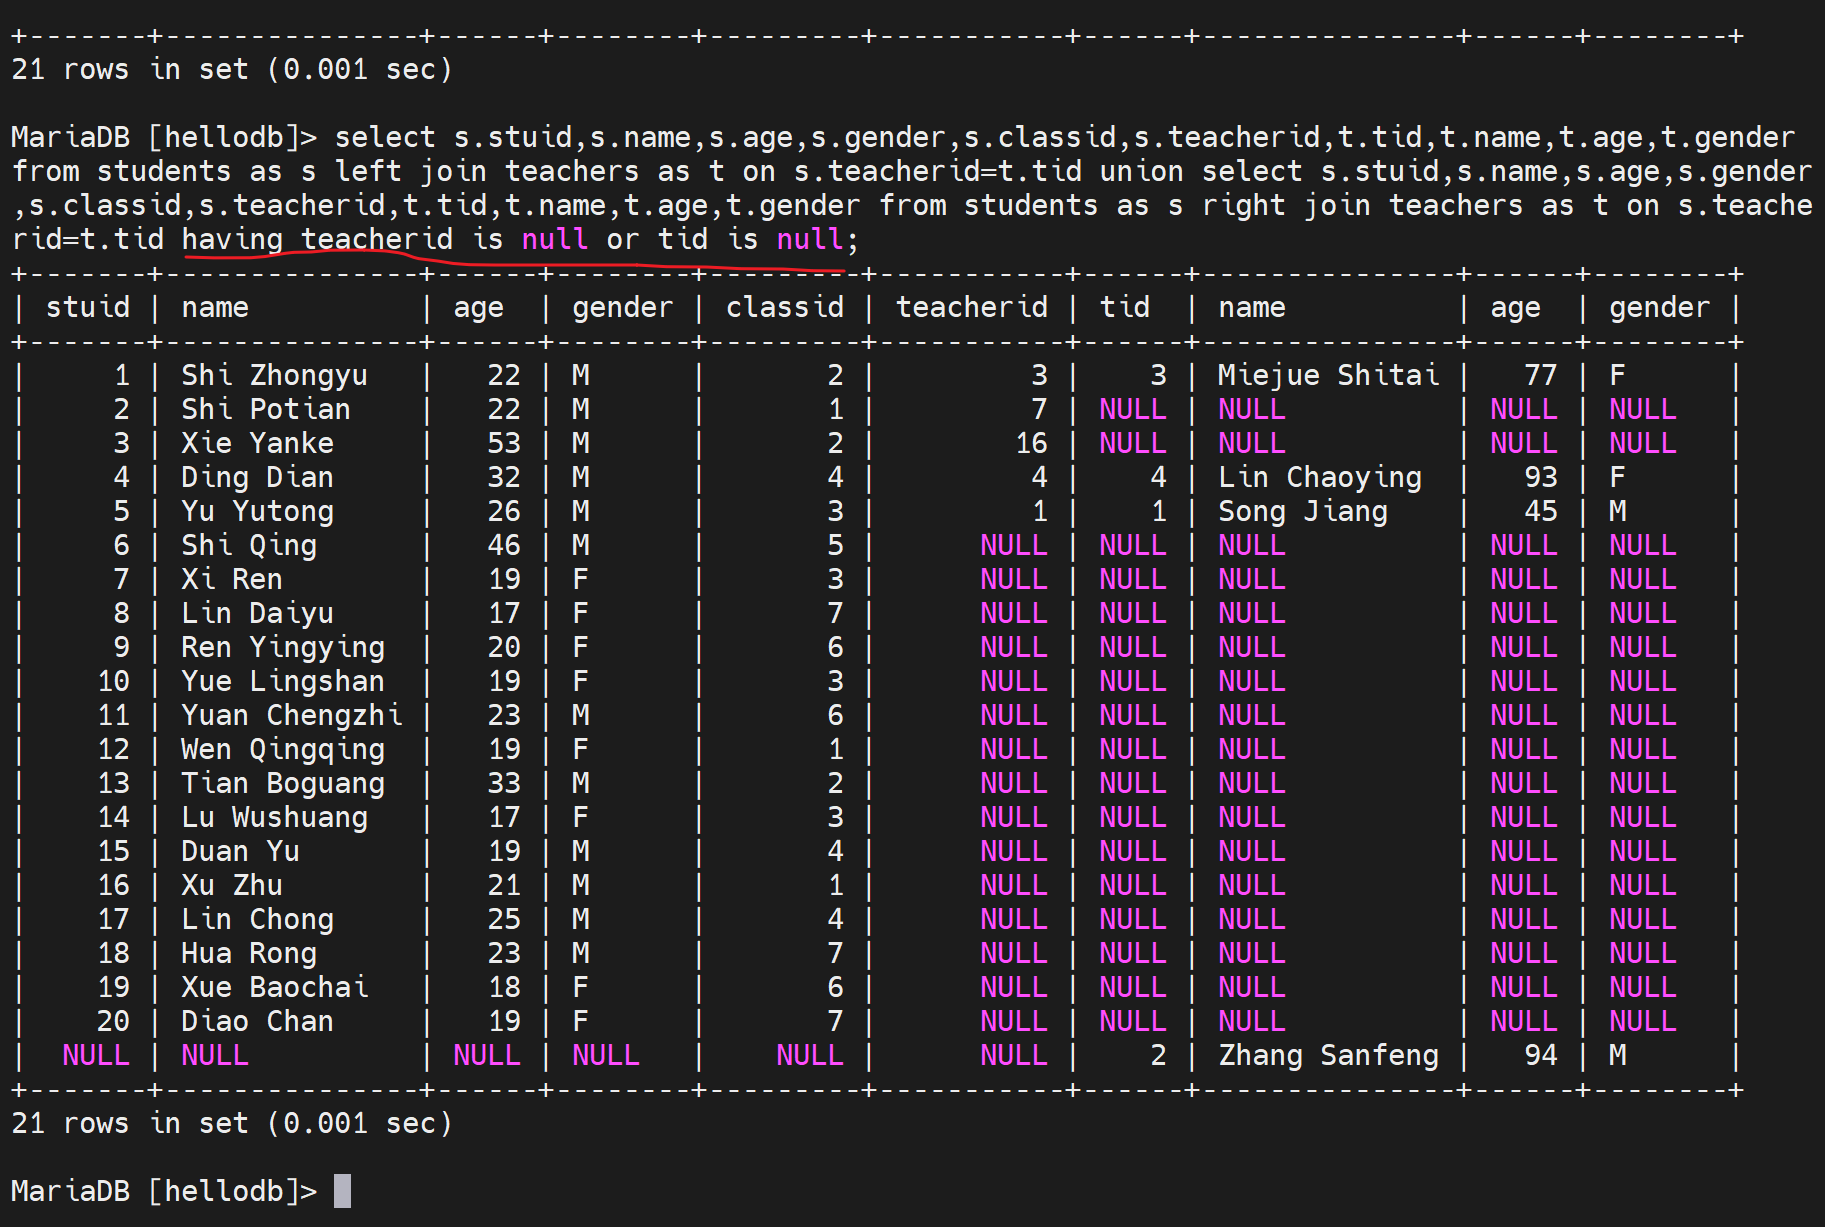Select the student name Xue Baochai
The height and width of the screenshot is (1227, 1825).
point(274,987)
